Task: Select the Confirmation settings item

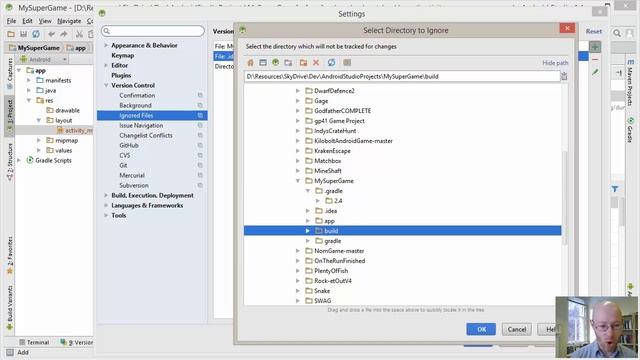Action: click(137, 96)
